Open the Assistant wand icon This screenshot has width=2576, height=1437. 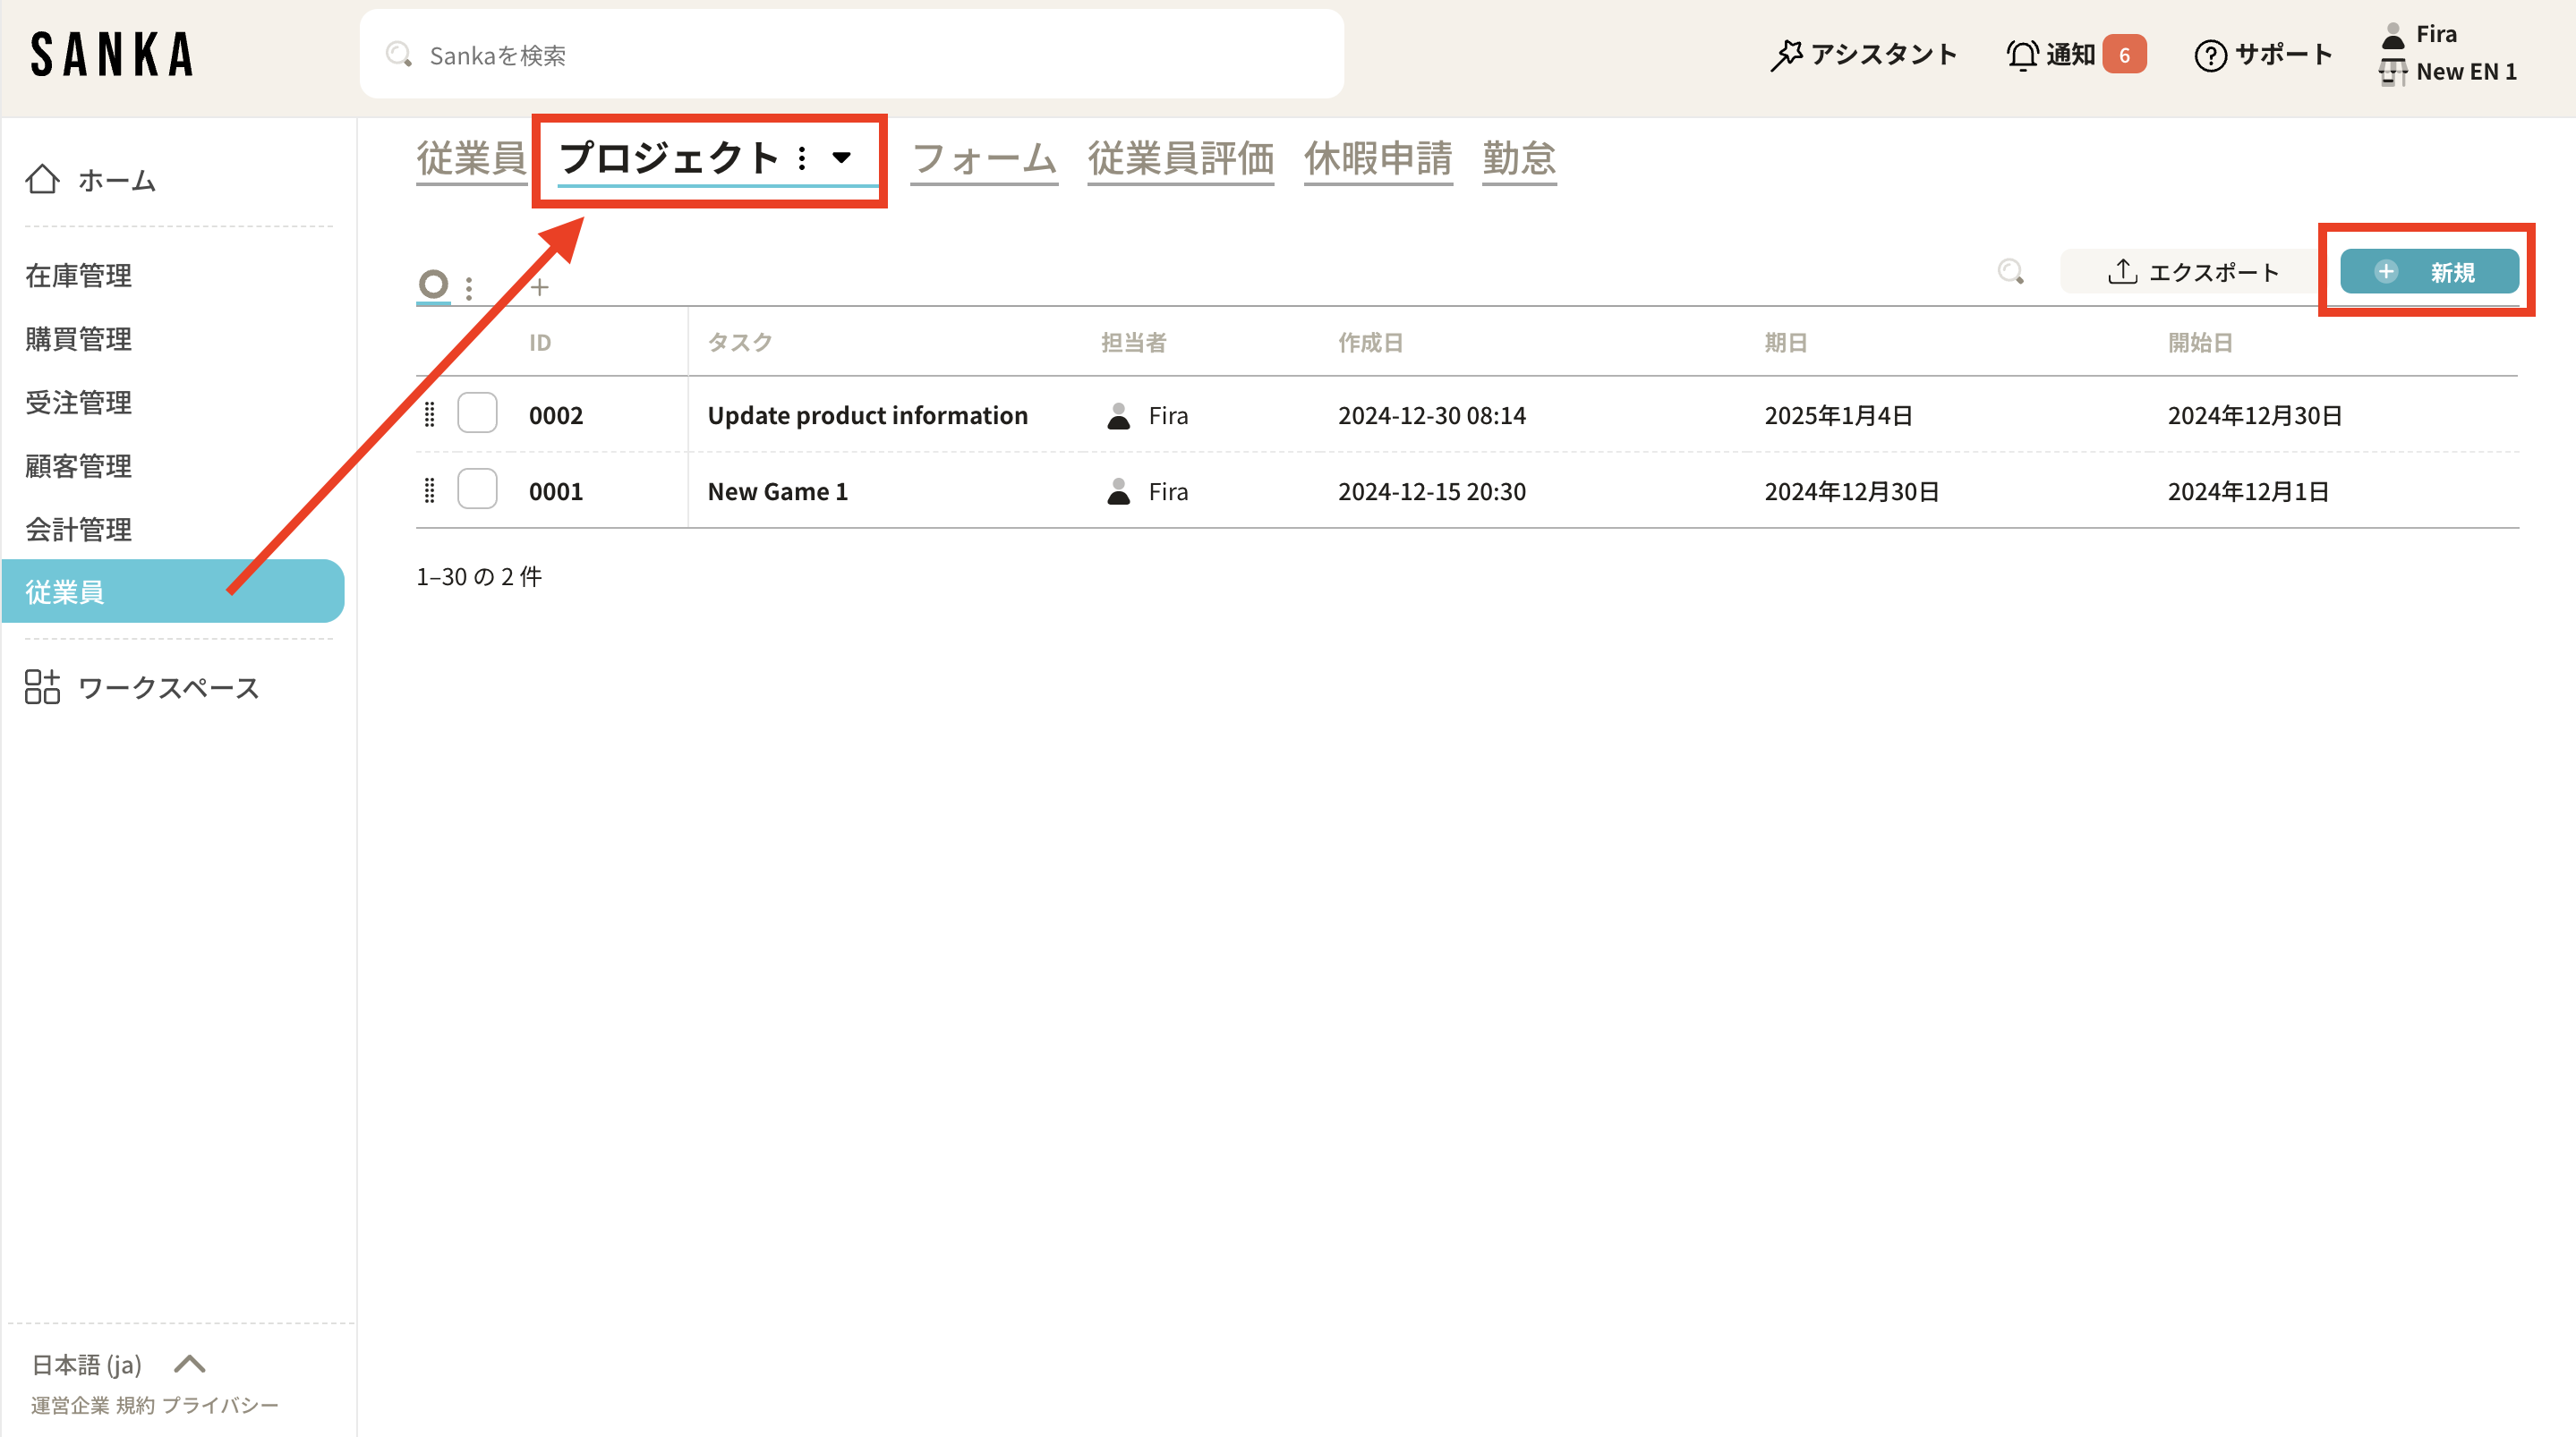click(x=1786, y=55)
